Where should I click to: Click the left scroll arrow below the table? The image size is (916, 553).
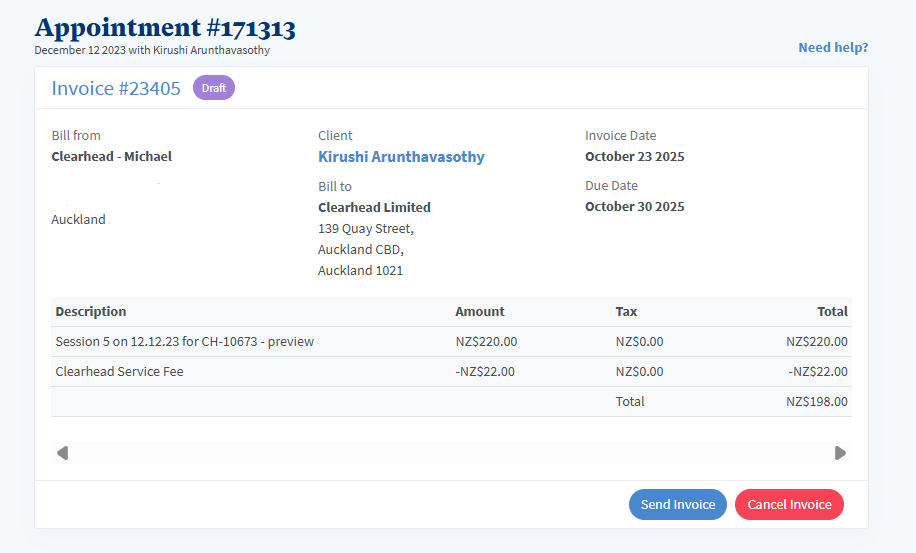pos(62,453)
